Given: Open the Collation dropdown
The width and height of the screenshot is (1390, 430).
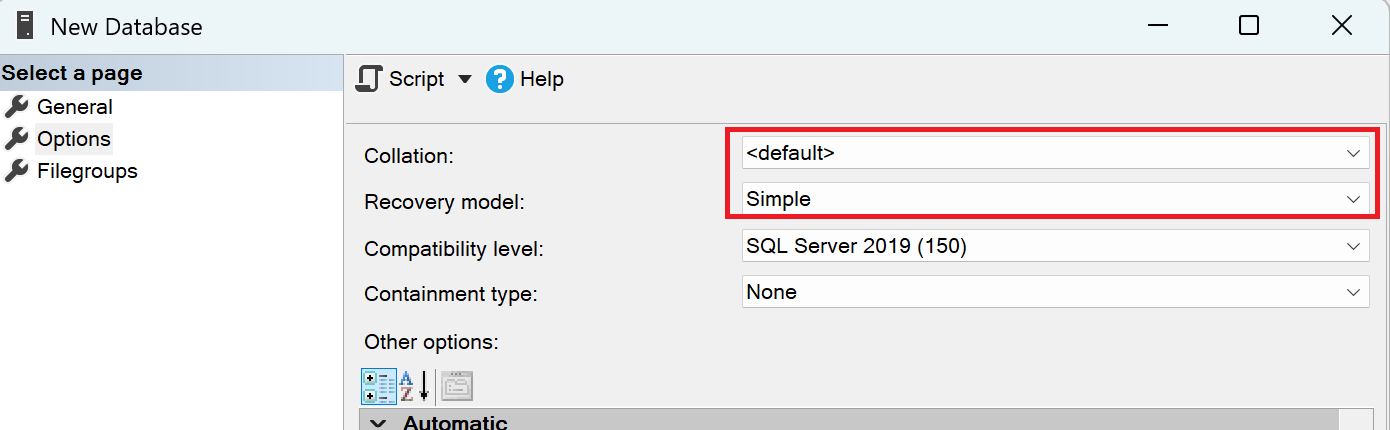Looking at the screenshot, I should pos(1353,154).
